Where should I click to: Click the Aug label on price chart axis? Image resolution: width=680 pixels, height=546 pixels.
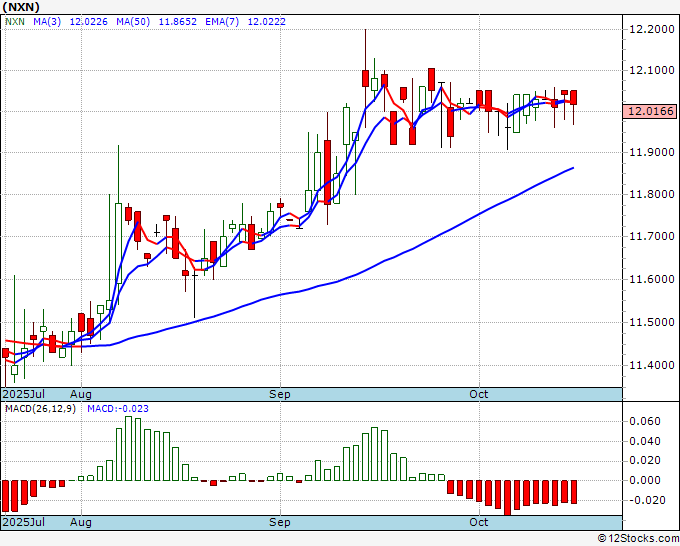coord(81,394)
